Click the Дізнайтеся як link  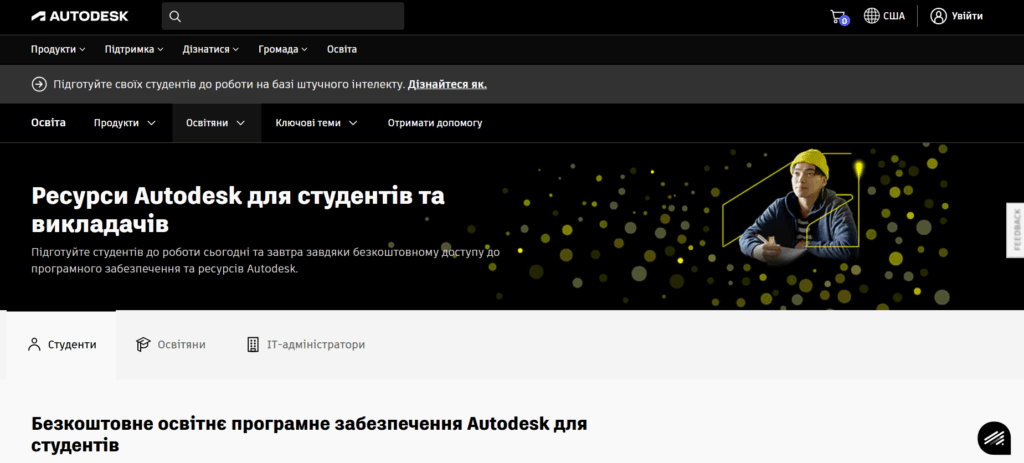coord(447,84)
